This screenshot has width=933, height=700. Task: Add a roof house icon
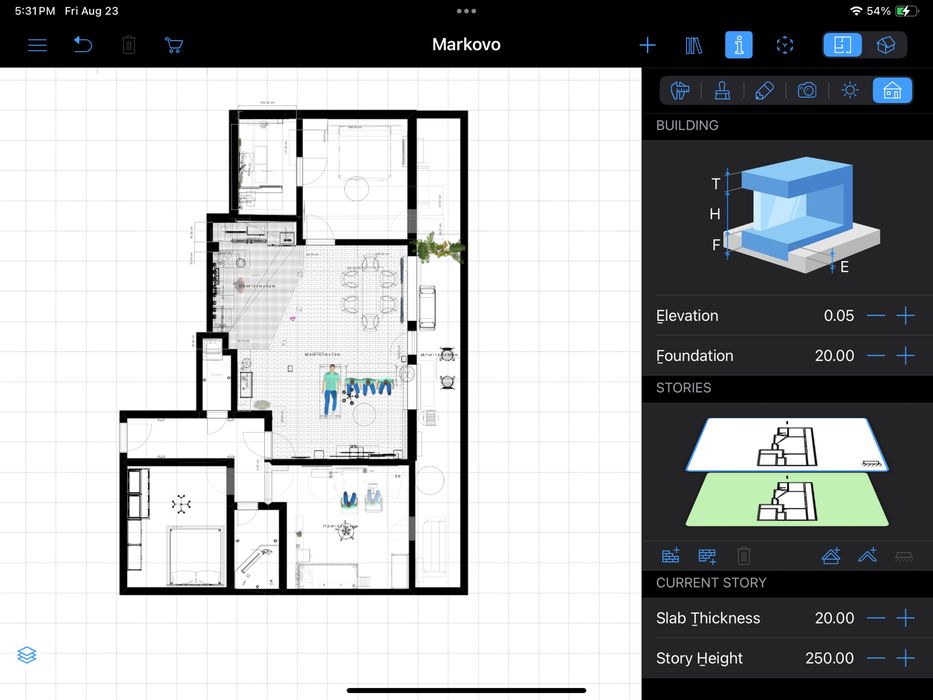[x=831, y=556]
